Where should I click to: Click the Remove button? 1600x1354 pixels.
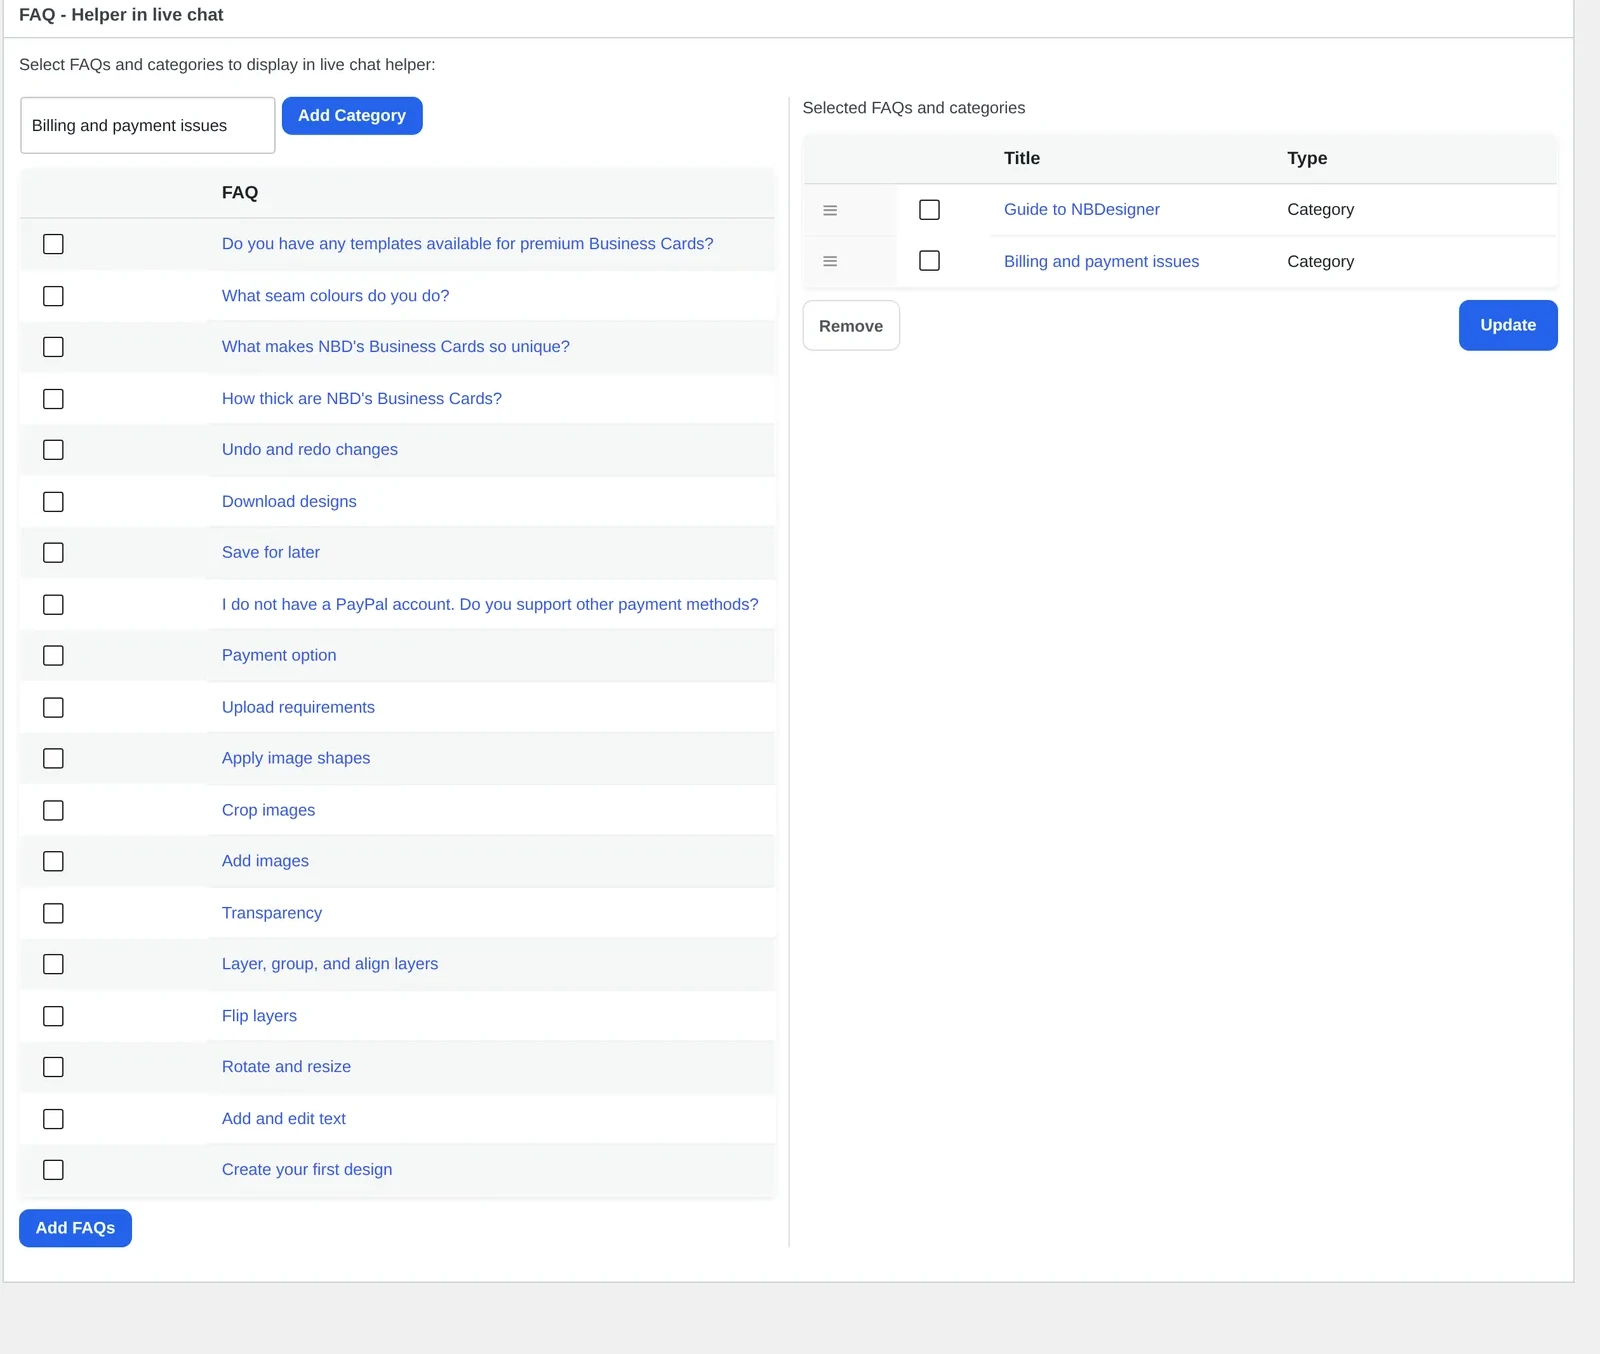[x=851, y=326]
